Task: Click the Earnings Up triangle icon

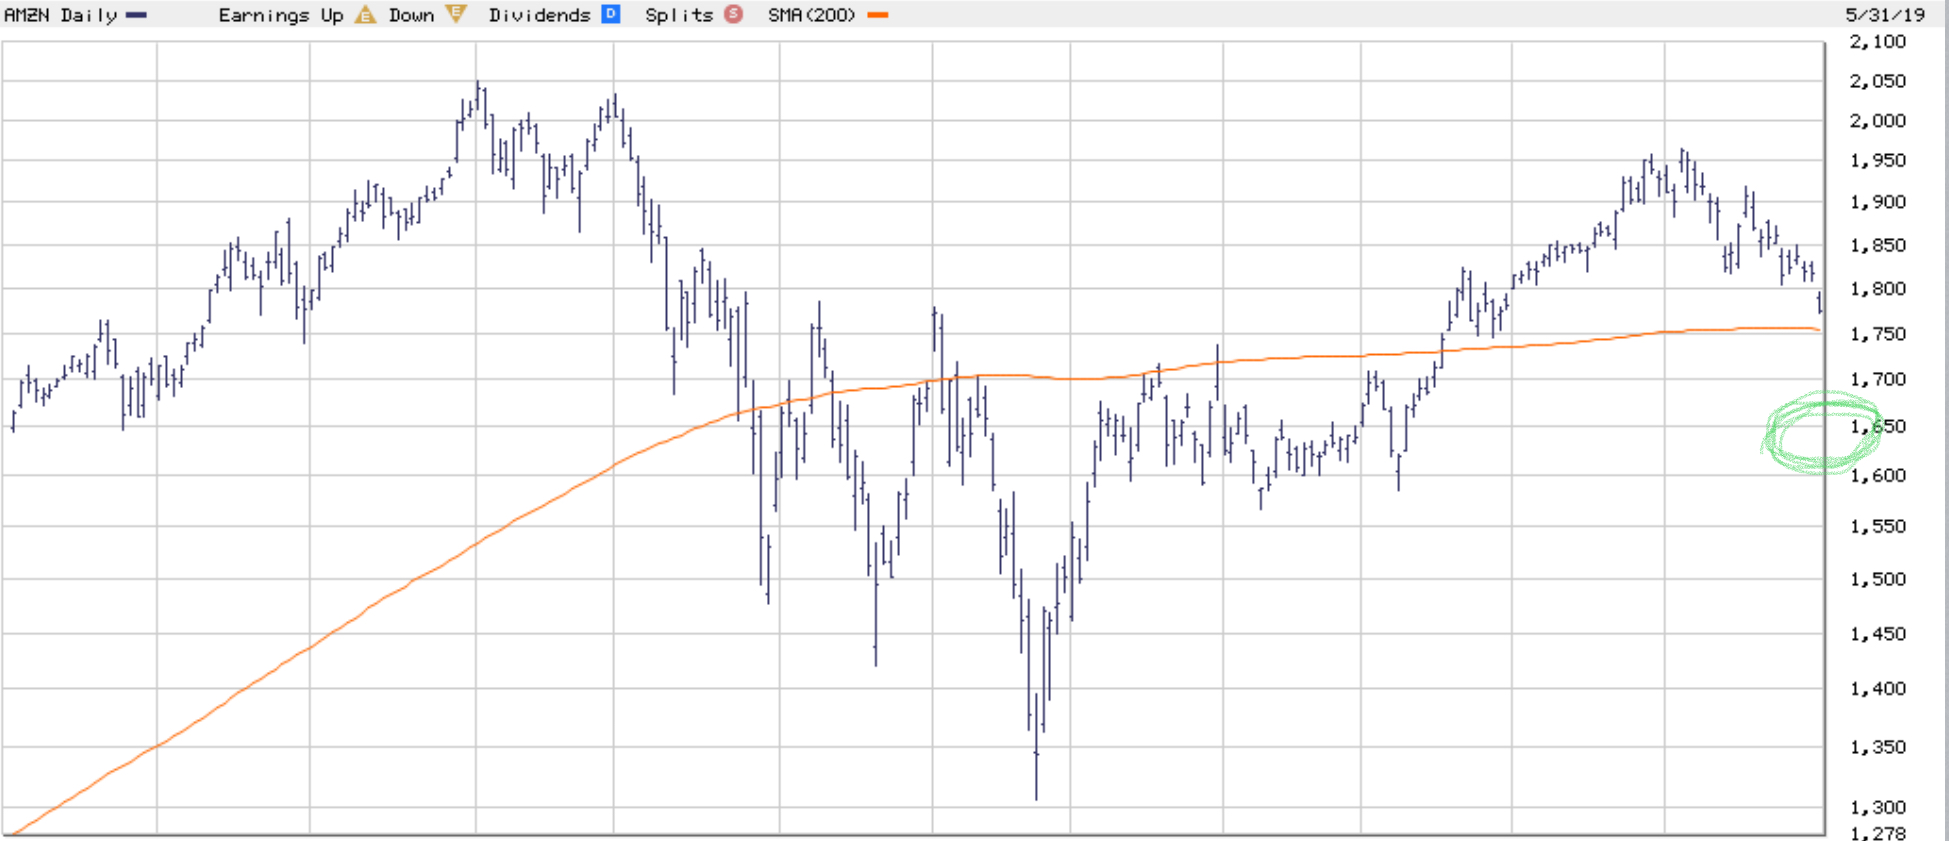Action: (366, 15)
